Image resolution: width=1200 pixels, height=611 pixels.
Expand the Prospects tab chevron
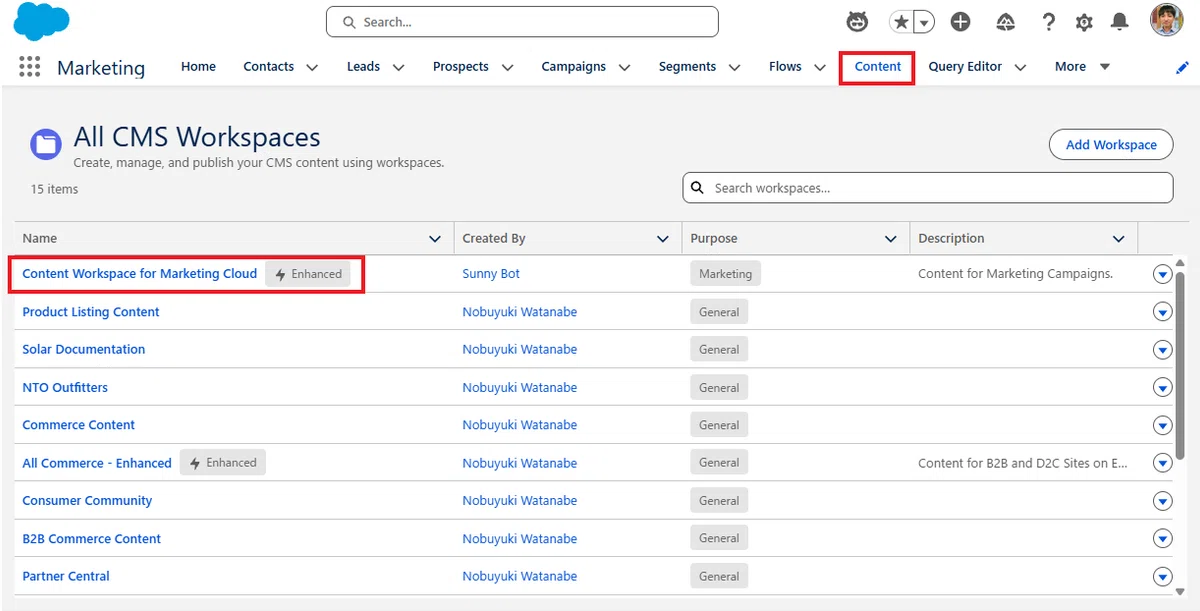[x=507, y=68]
